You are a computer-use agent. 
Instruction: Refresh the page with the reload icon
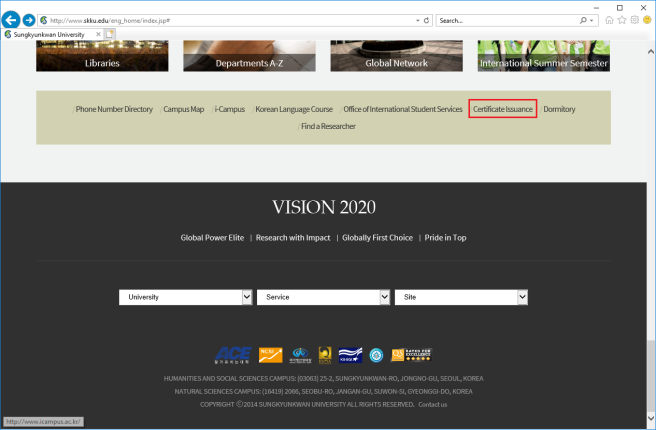coord(427,20)
